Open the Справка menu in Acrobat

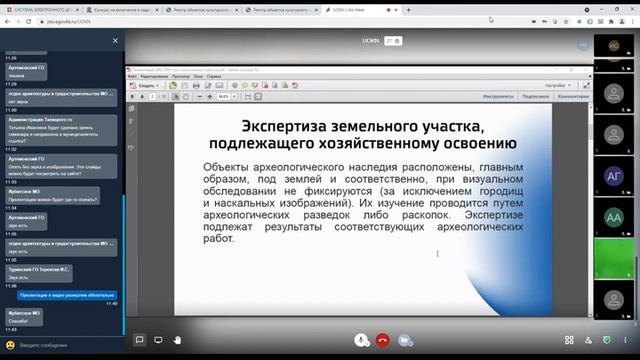point(214,76)
